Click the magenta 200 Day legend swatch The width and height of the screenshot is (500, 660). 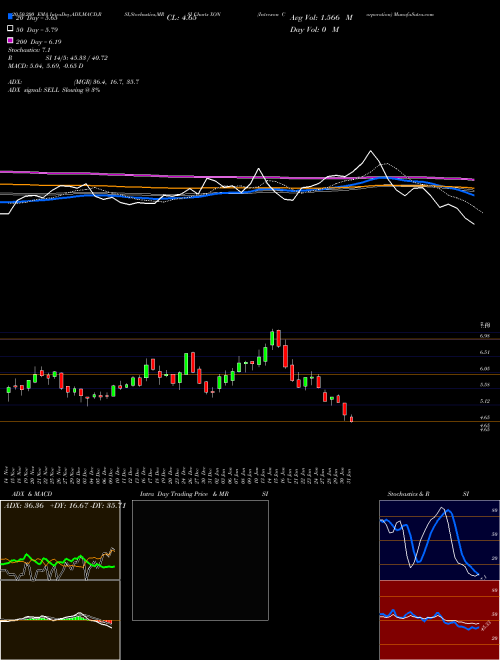[10, 40]
